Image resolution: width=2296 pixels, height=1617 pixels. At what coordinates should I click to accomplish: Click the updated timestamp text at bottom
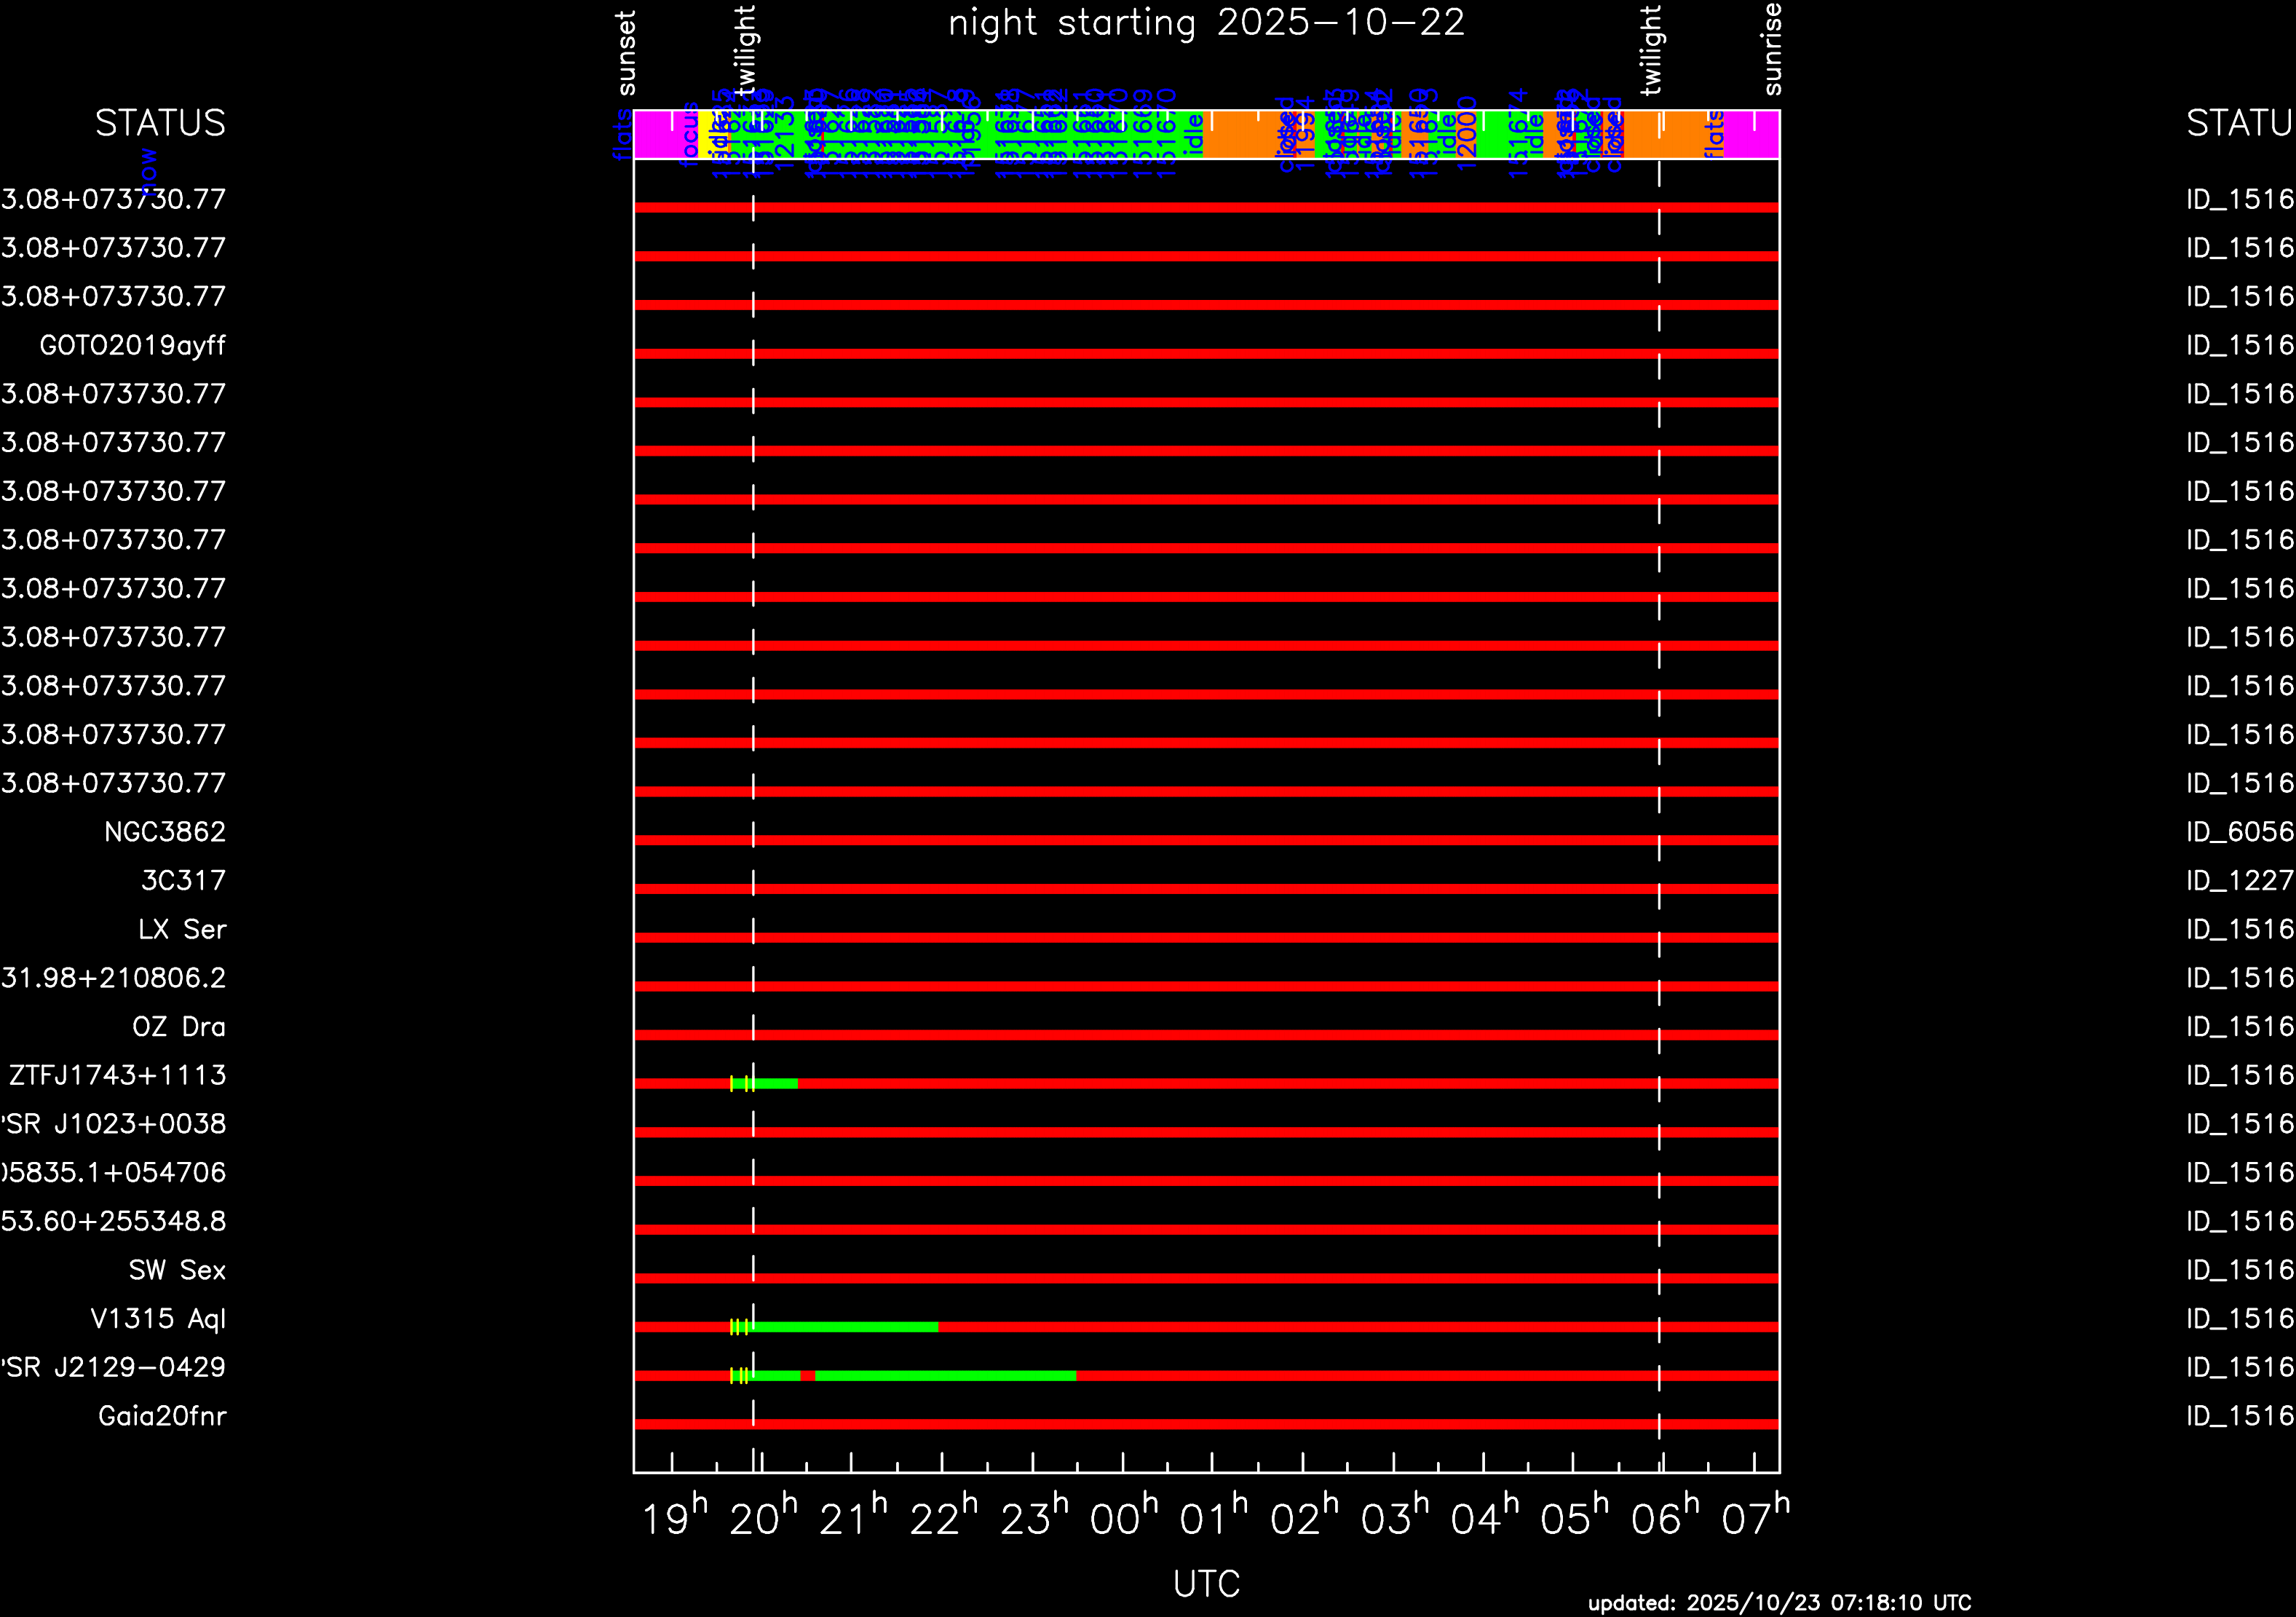point(1779,1603)
